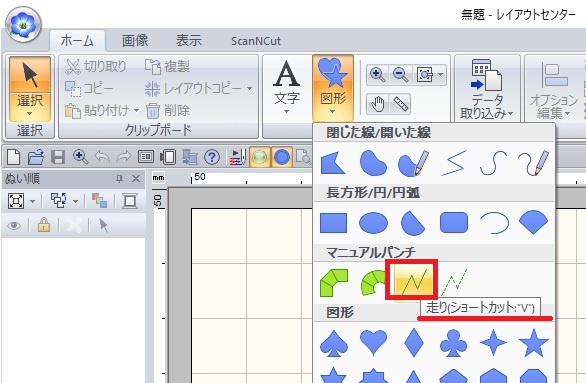The image size is (586, 383).
Task: Switch to the 画像 tab
Action: point(135,40)
